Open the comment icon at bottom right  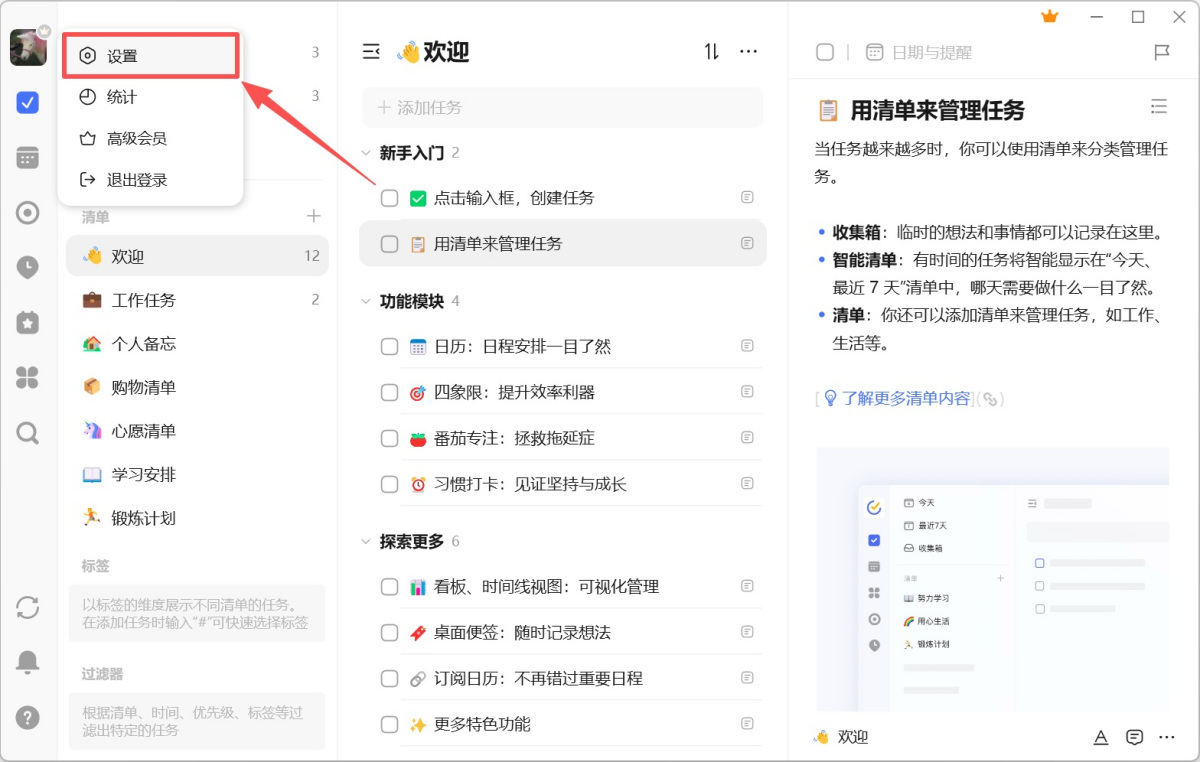[1134, 737]
